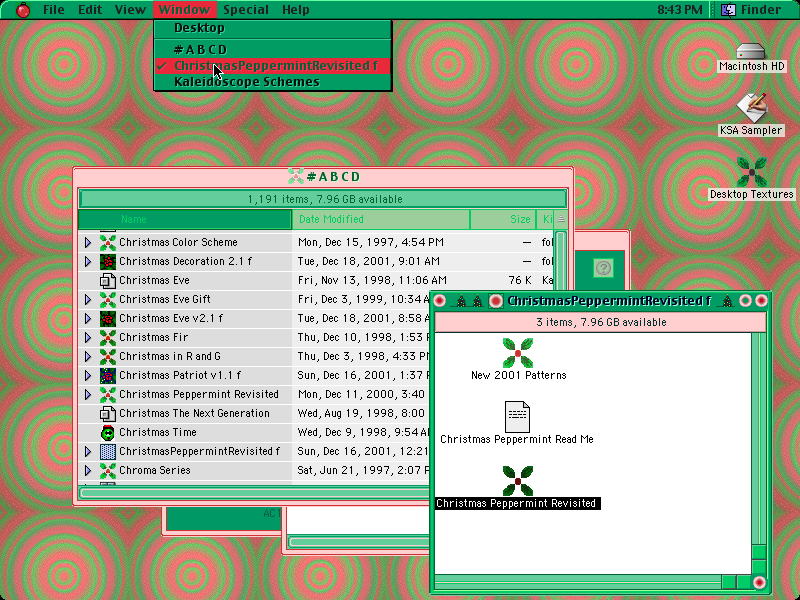Expand the Christmas Color Scheme folder

point(88,242)
